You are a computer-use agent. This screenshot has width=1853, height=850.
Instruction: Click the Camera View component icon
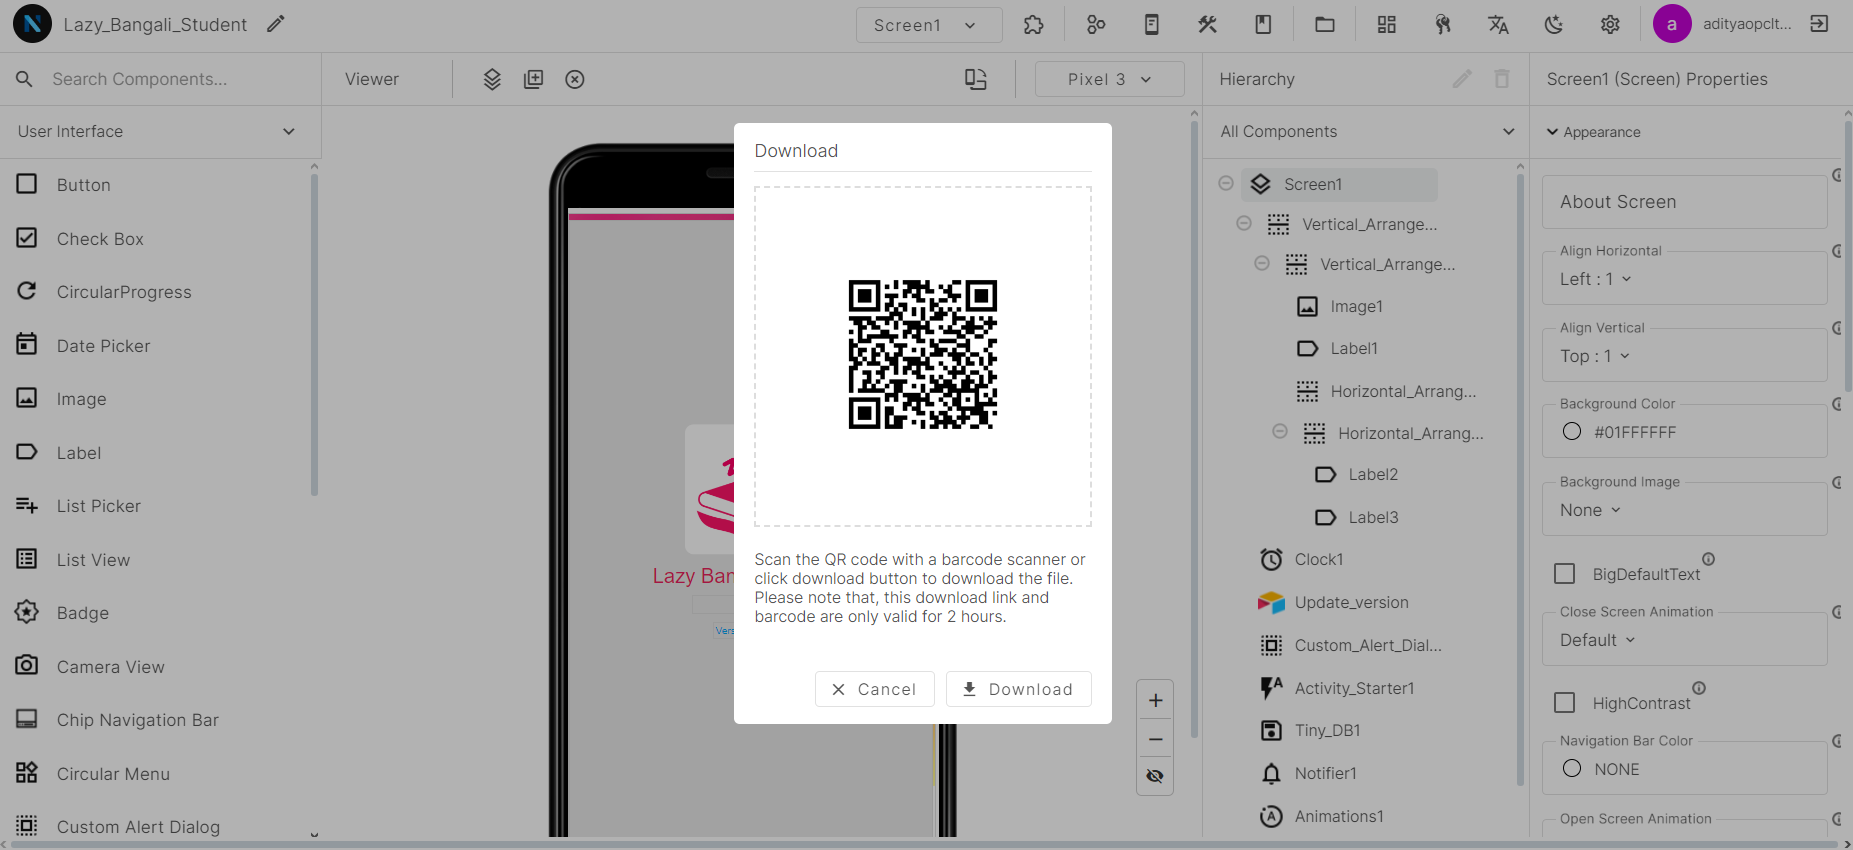pos(27,665)
